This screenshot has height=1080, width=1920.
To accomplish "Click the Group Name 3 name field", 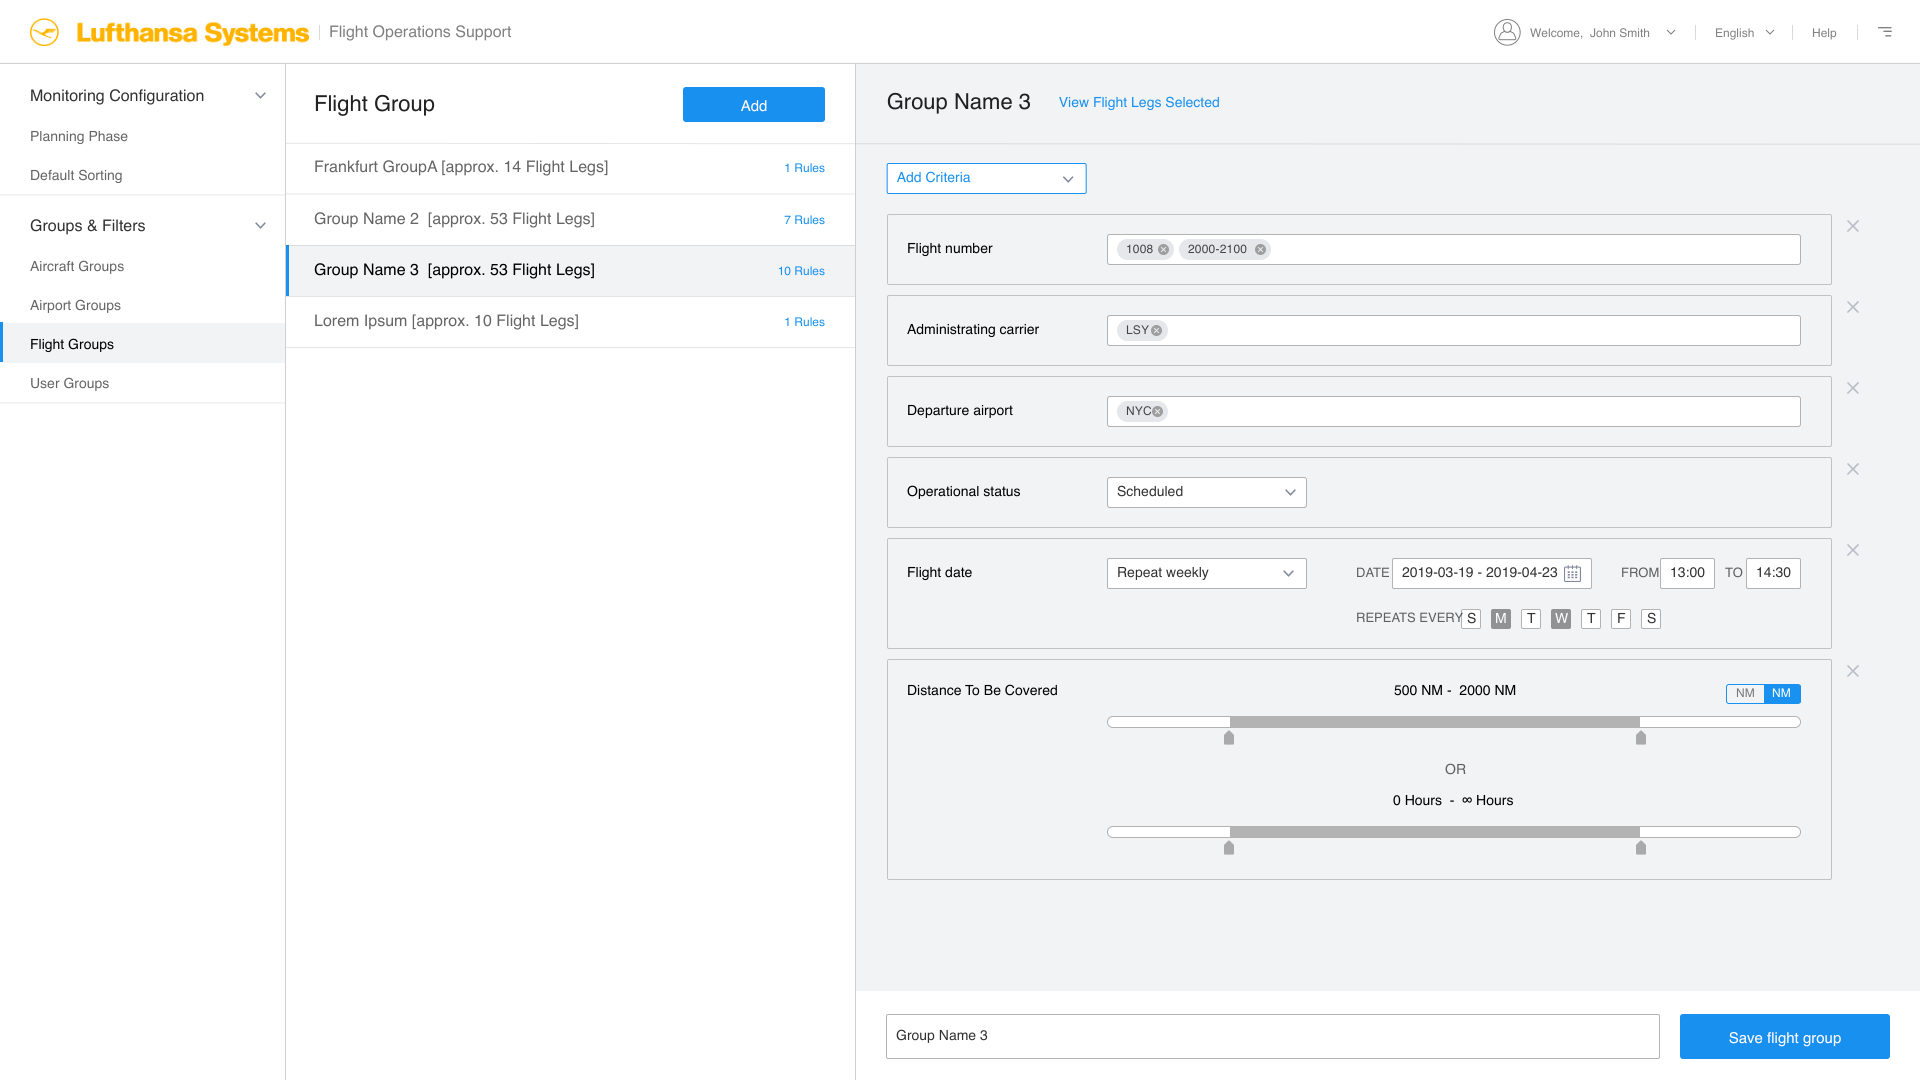I will coord(1273,1037).
